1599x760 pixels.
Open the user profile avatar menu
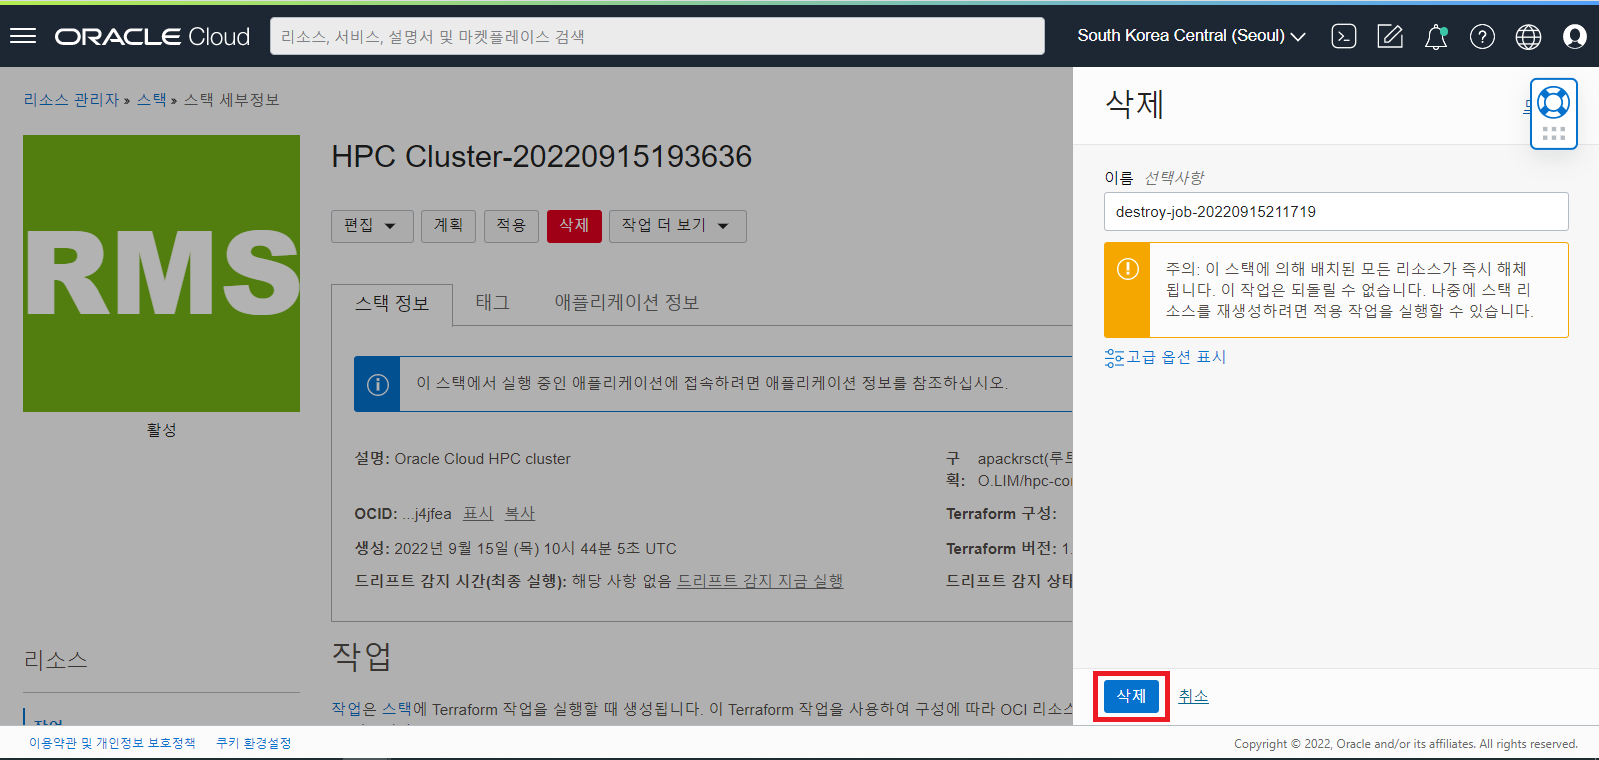[x=1574, y=37]
